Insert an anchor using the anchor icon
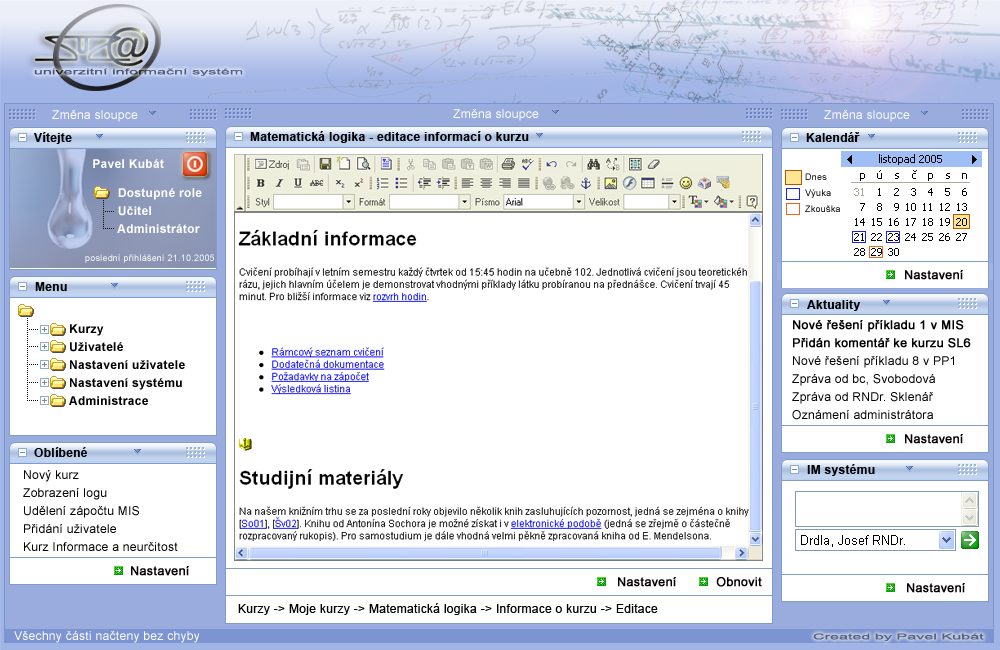The width and height of the screenshot is (1000, 650). pos(586,183)
